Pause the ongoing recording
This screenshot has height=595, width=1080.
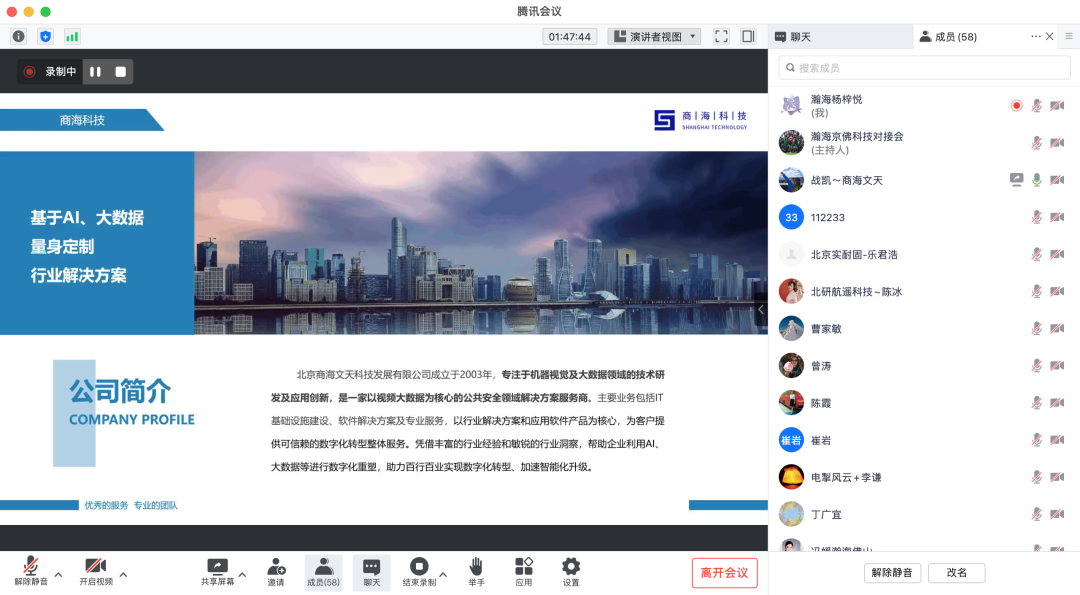click(x=96, y=71)
